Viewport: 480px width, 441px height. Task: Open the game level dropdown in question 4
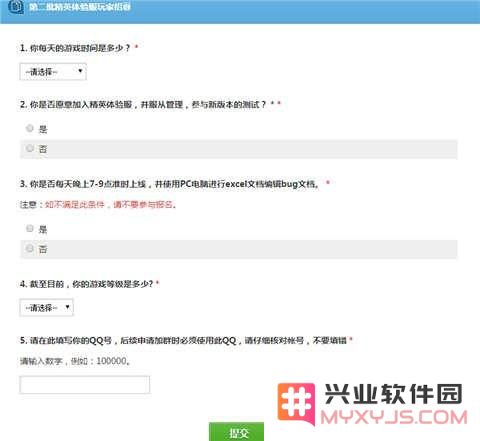46,307
